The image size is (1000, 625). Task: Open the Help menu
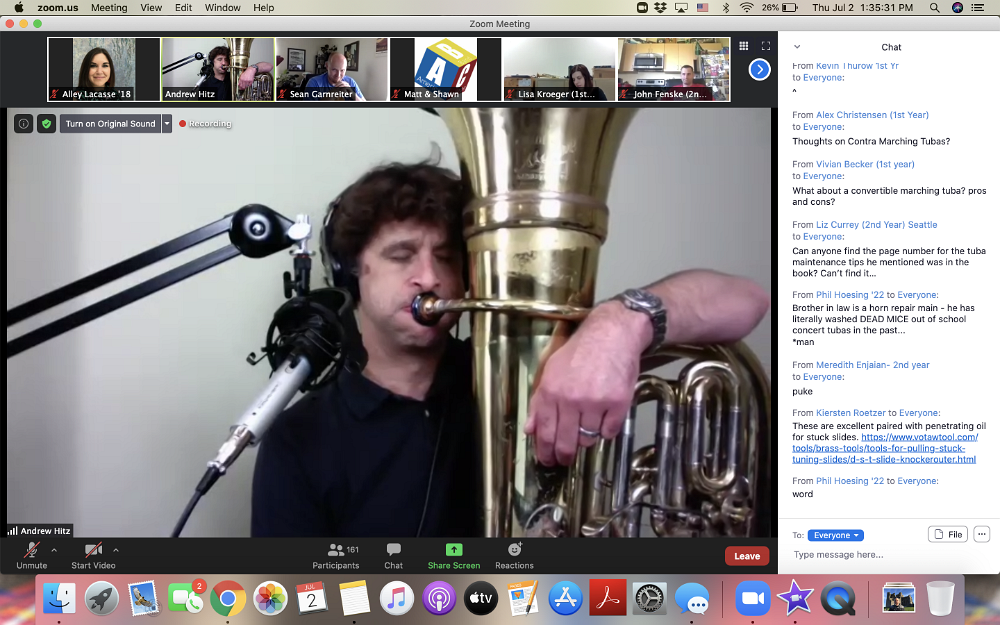pos(263,8)
